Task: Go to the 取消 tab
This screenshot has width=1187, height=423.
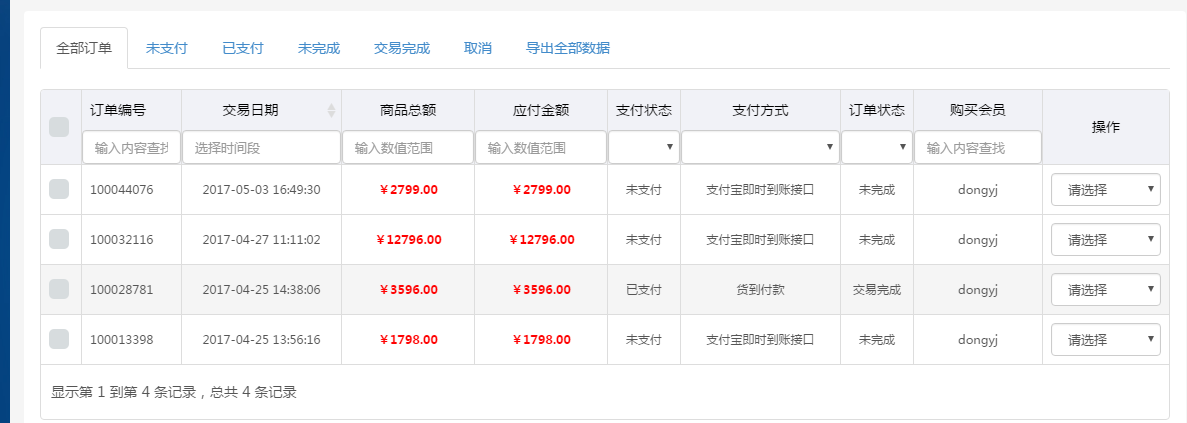Action: coord(478,48)
